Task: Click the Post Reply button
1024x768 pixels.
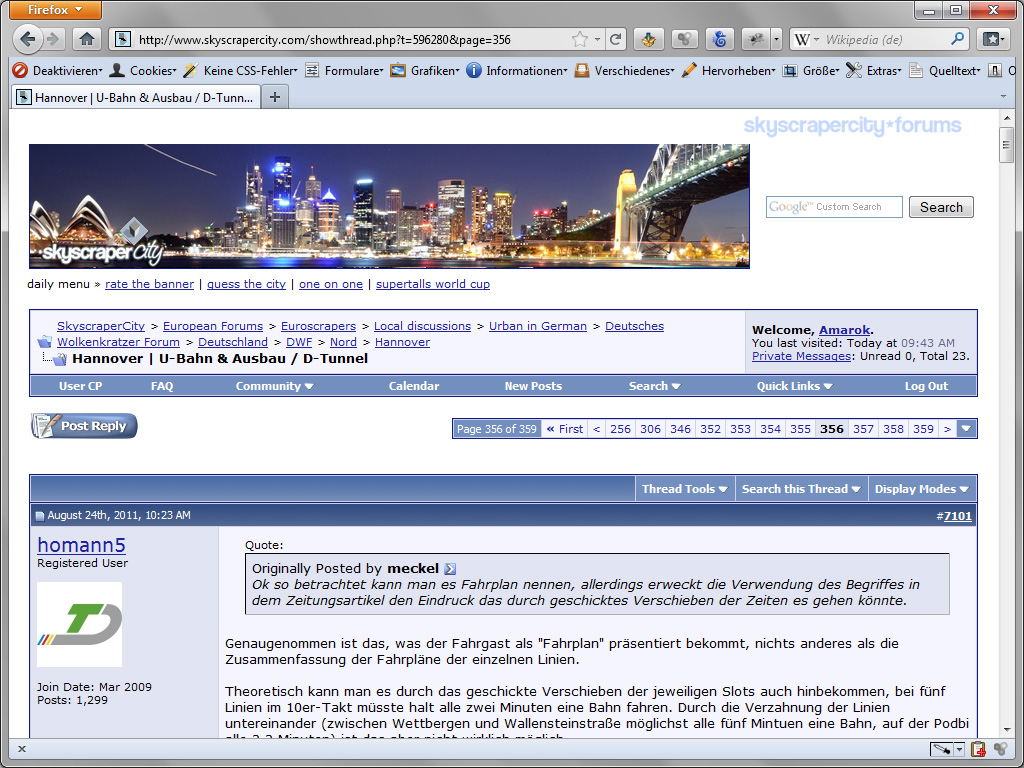Action: coord(84,426)
